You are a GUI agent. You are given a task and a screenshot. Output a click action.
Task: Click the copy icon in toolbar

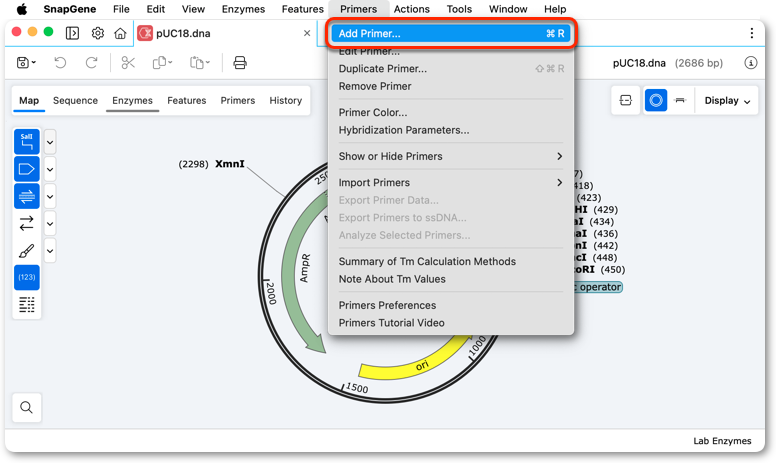click(x=162, y=63)
